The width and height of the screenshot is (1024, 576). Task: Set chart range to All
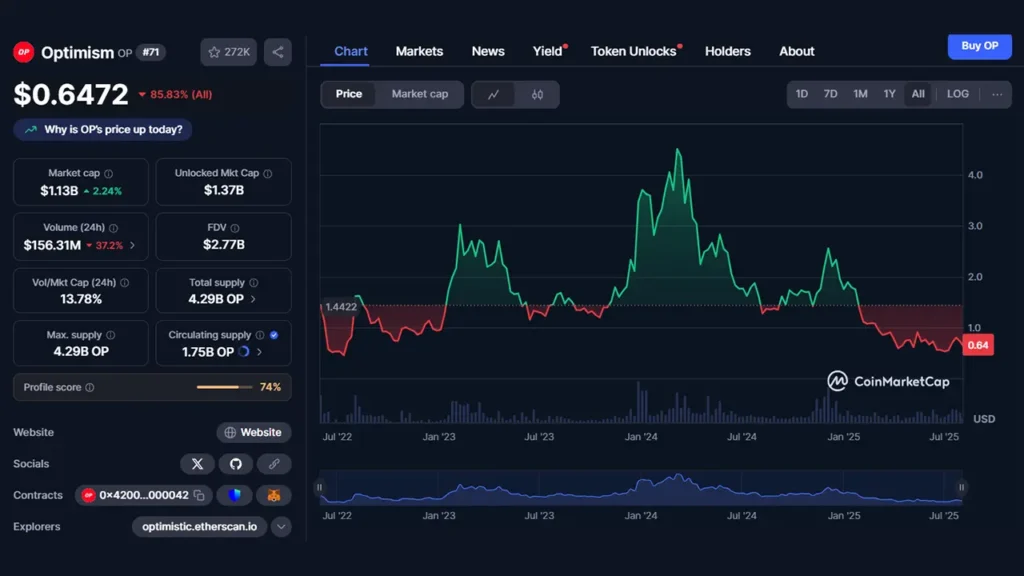tap(918, 94)
